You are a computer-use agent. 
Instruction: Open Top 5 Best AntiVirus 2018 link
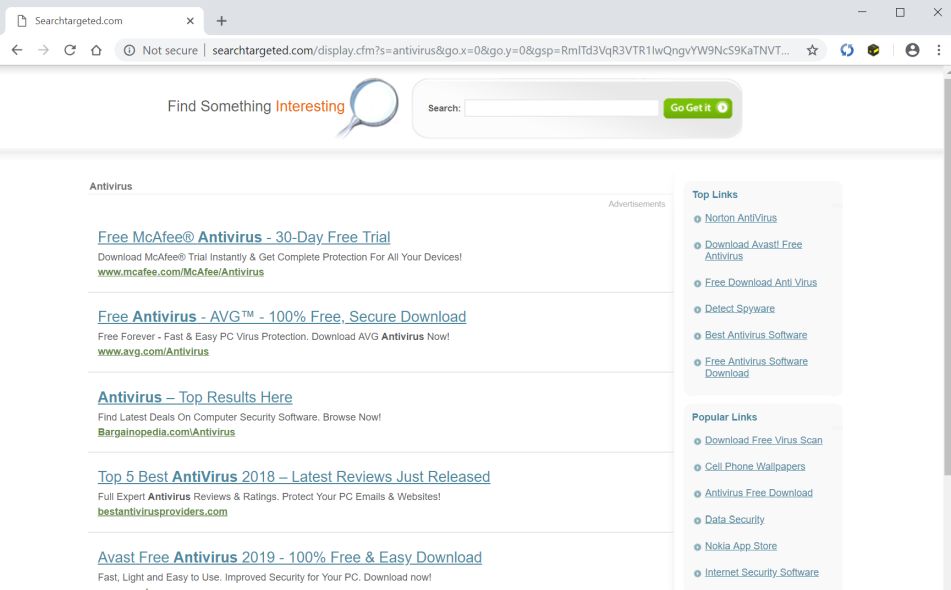pos(294,477)
